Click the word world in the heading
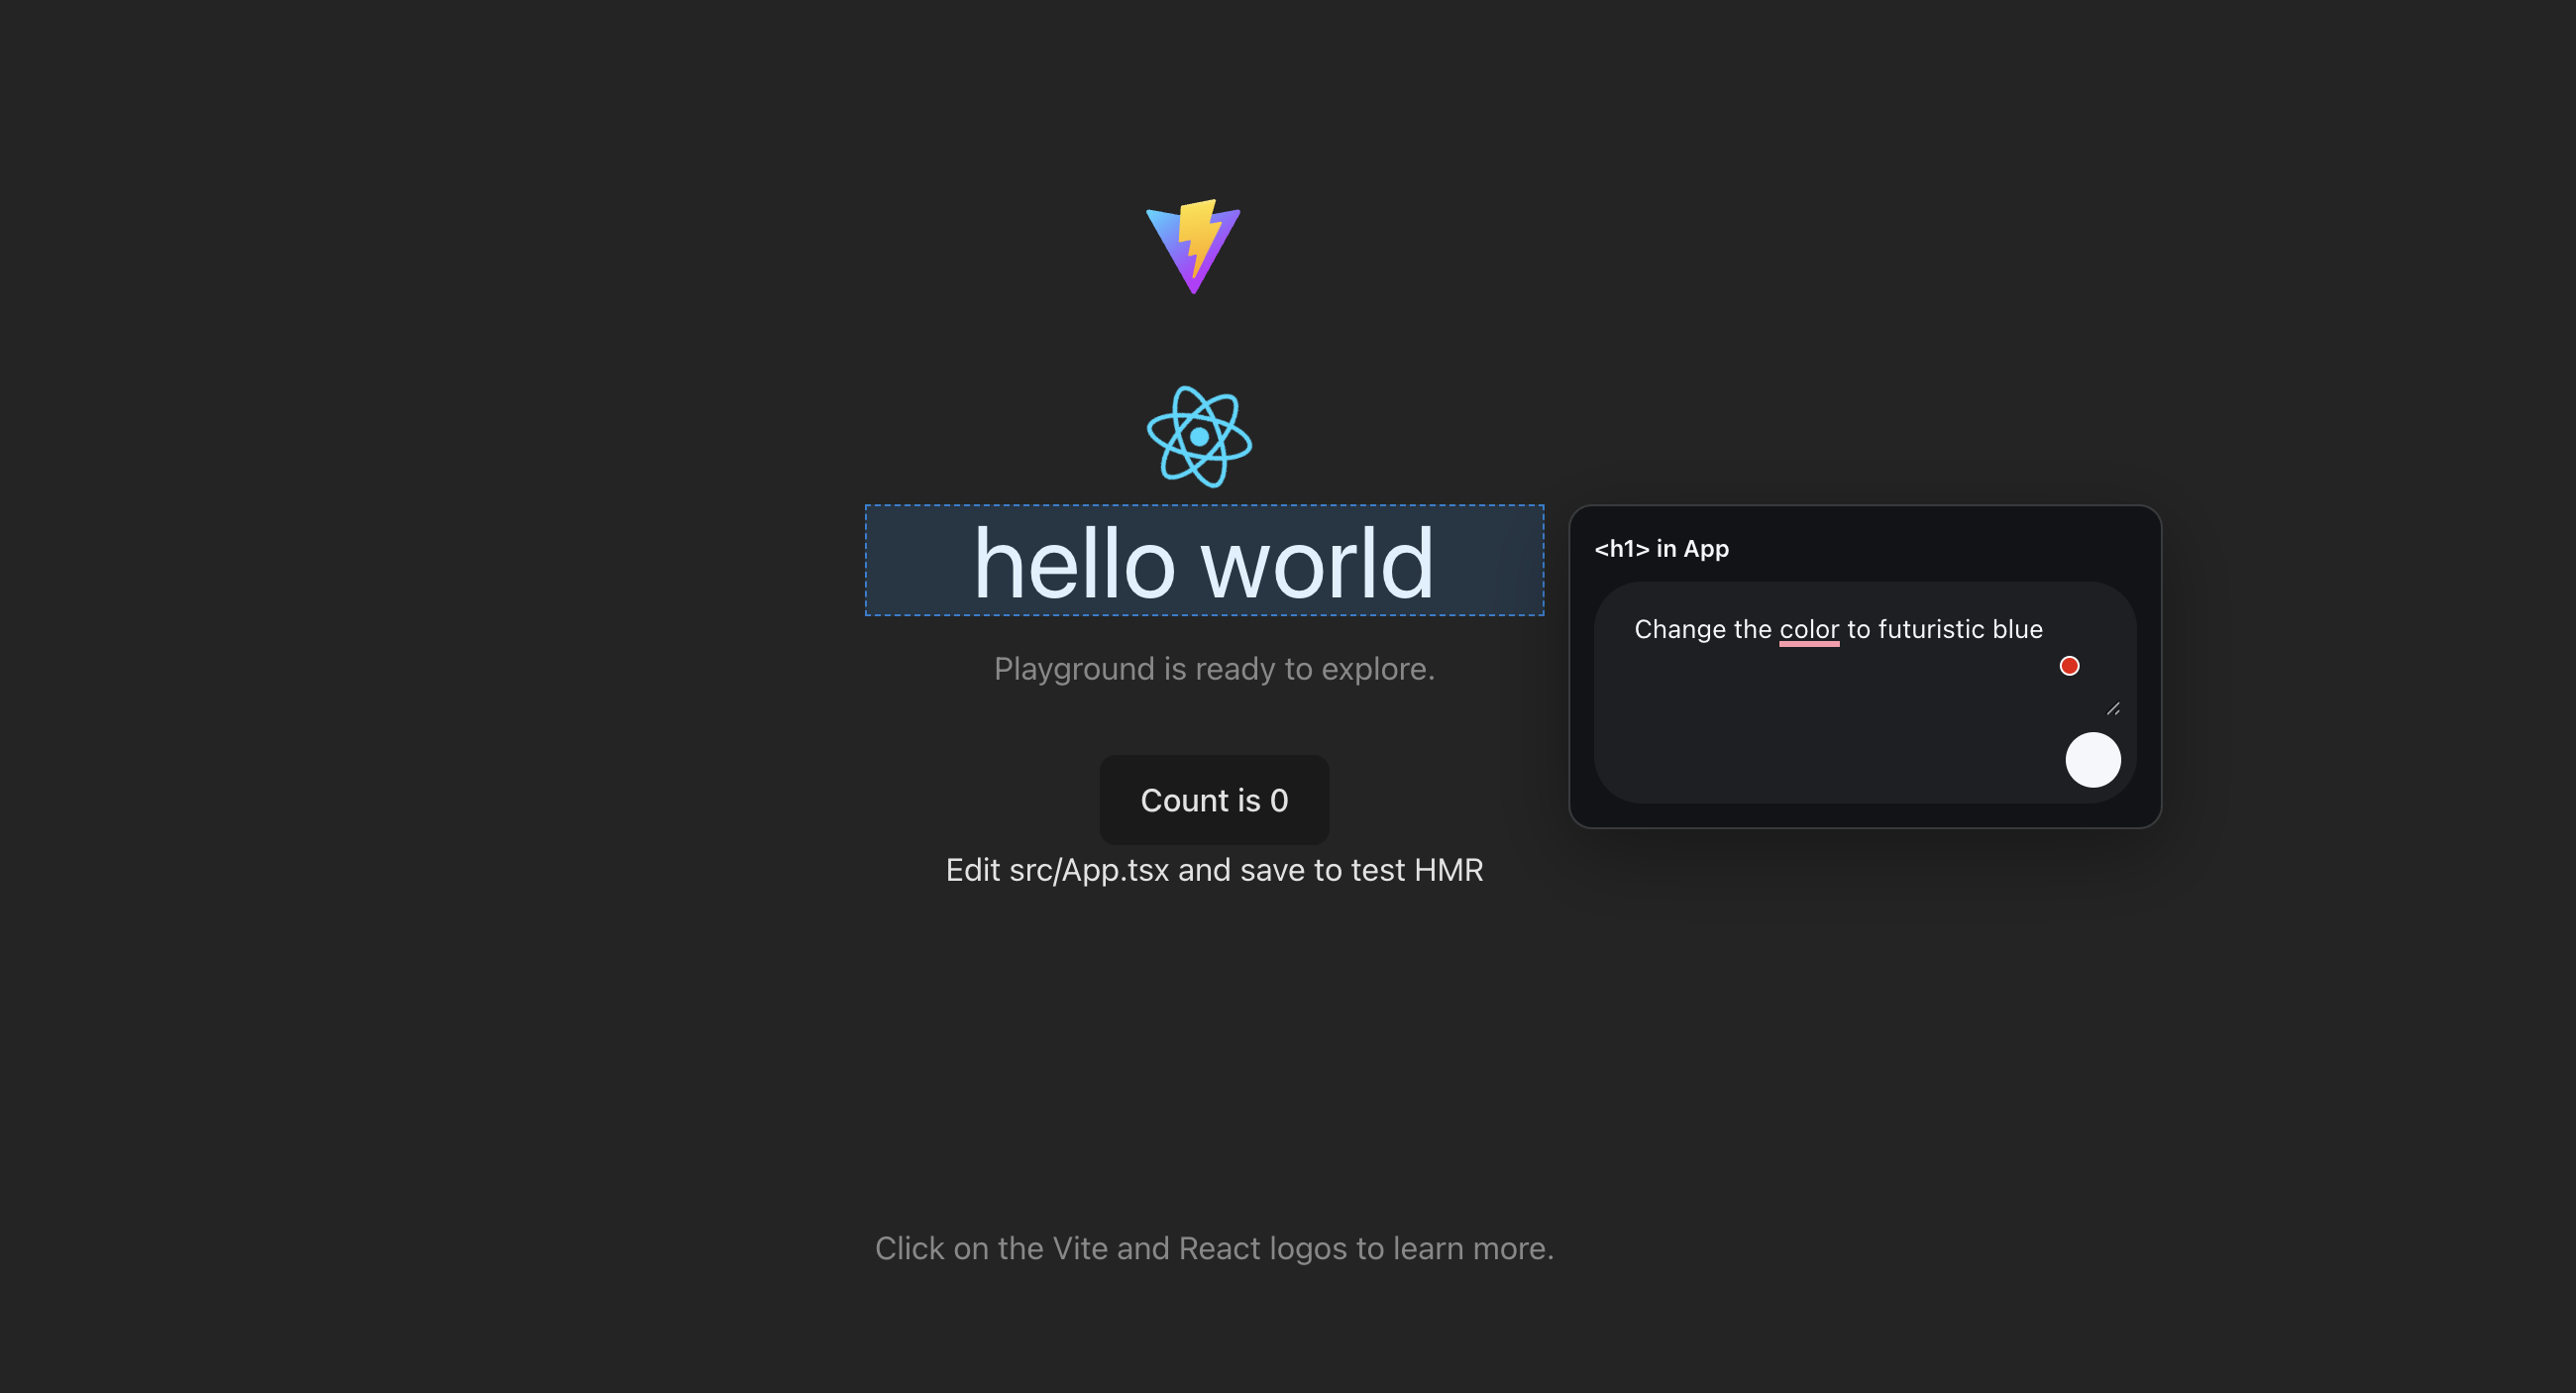 click(x=1317, y=565)
